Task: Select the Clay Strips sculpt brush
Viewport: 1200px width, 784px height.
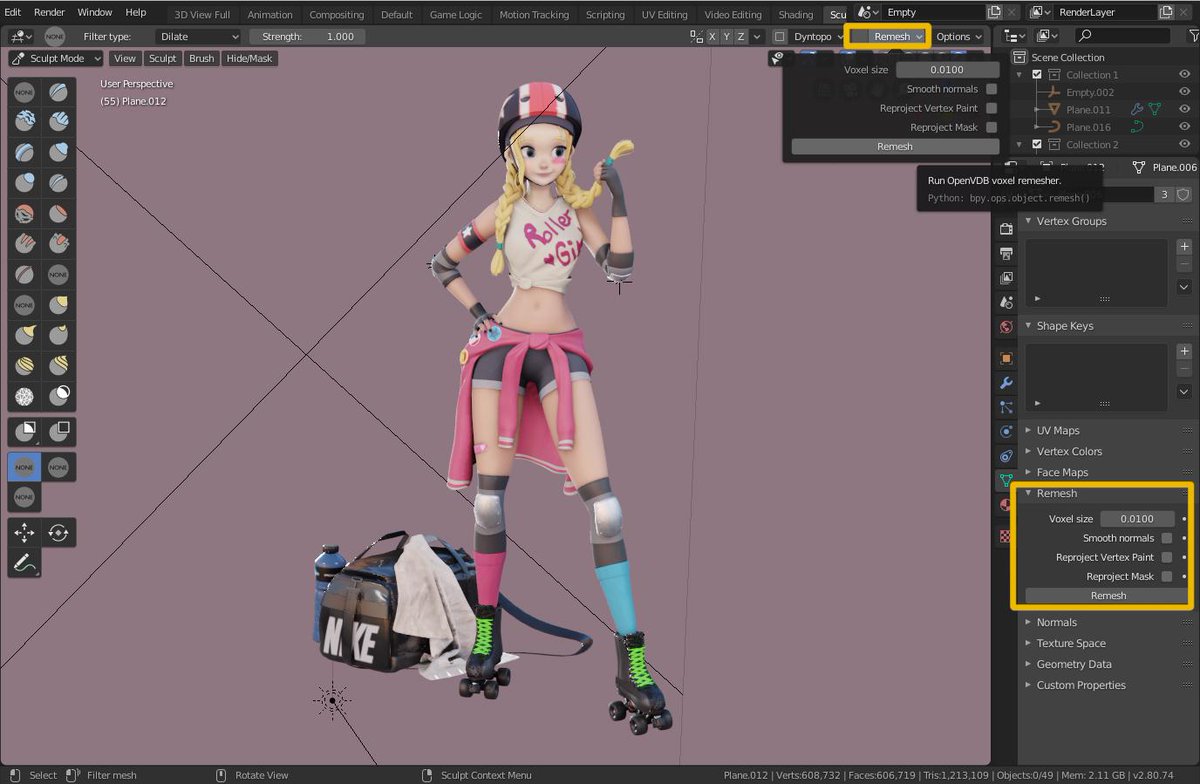Action: (x=59, y=122)
